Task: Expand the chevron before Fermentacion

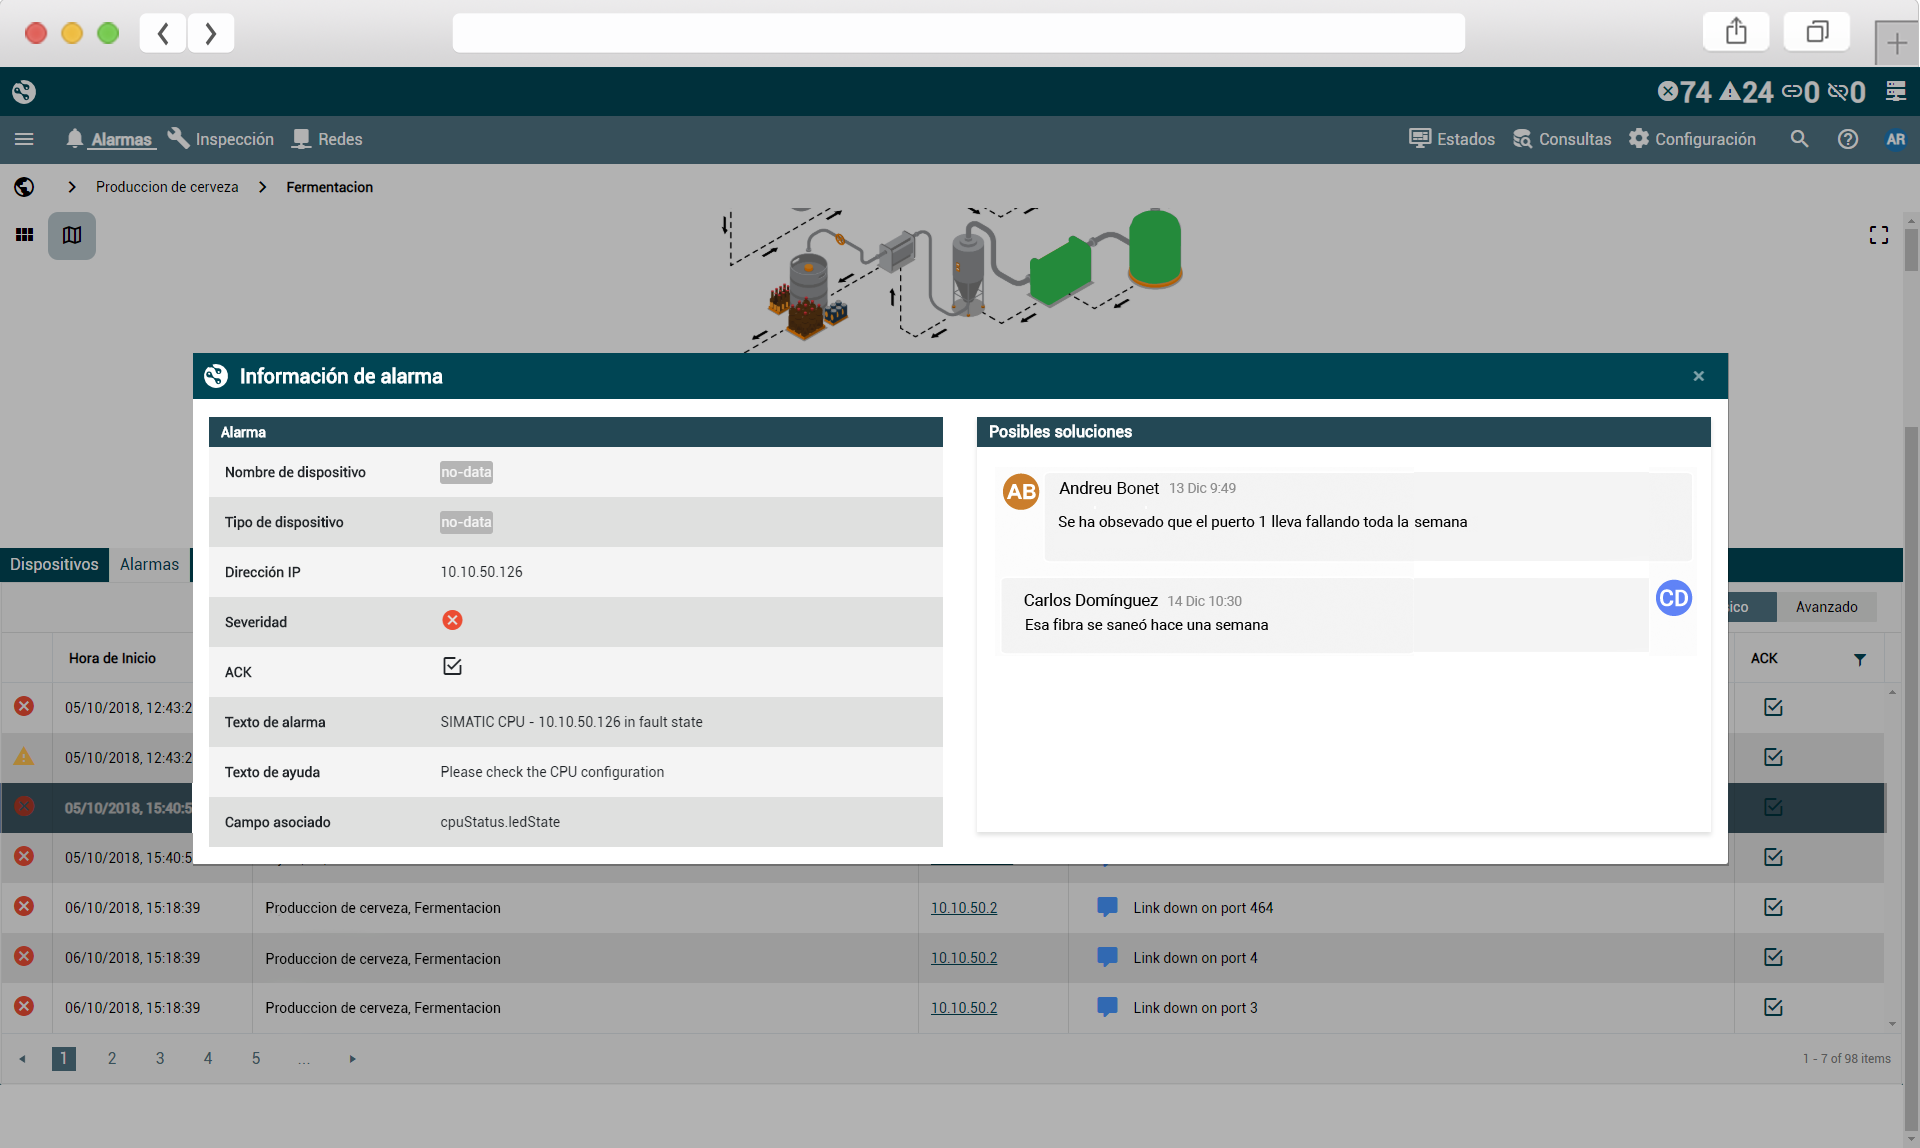Action: tap(262, 187)
